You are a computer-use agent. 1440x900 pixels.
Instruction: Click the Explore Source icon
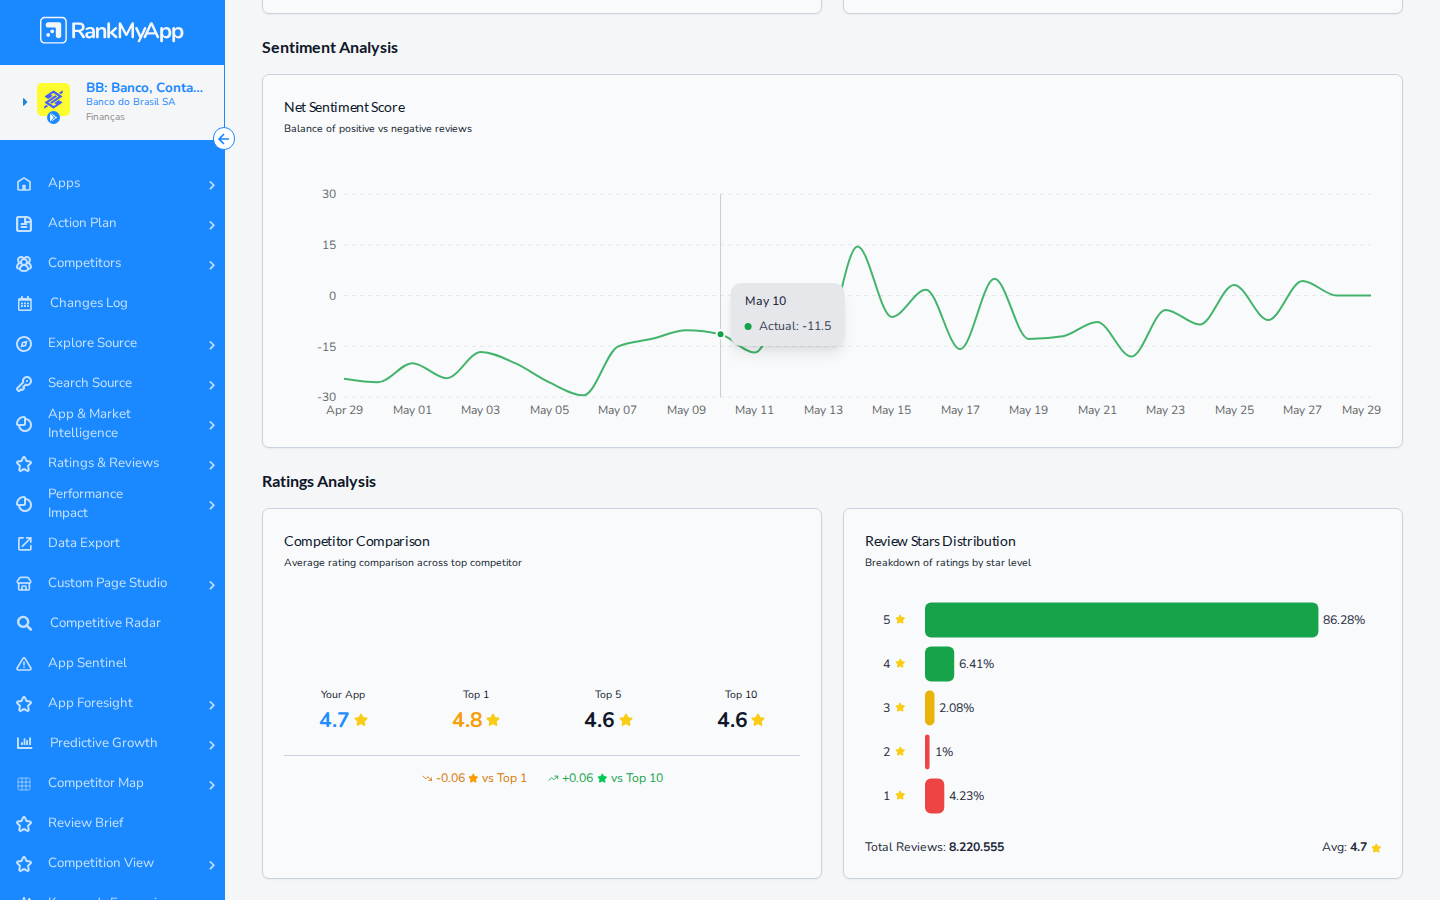pos(24,344)
